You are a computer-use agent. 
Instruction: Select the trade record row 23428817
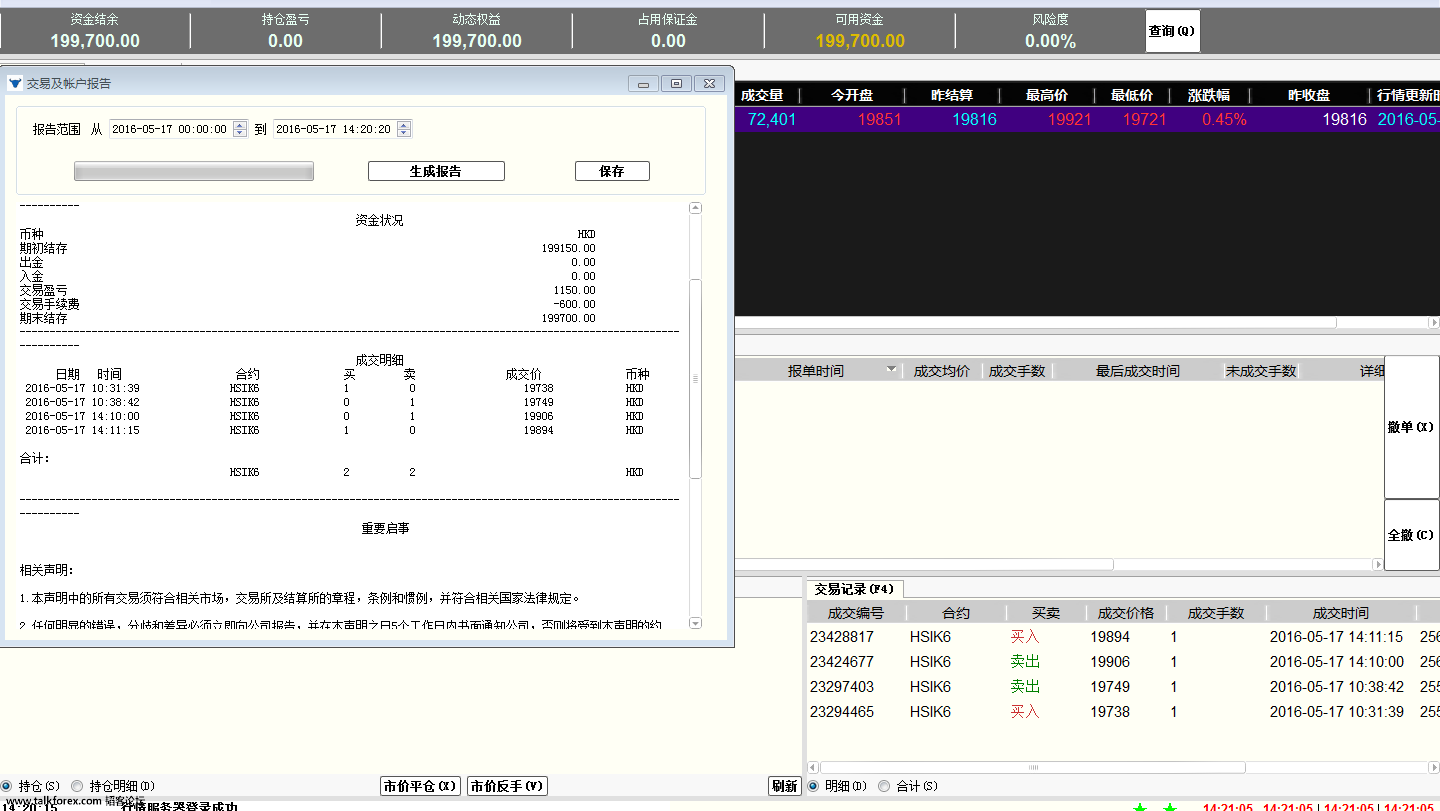tap(1123, 637)
